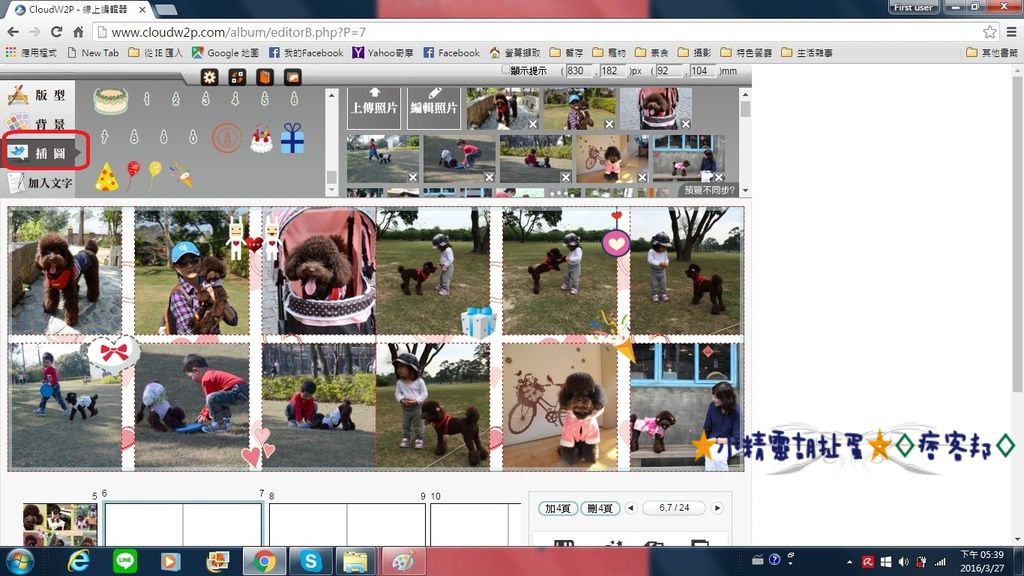
Task: Pick the large round cake sticker
Action: click(x=110, y=101)
